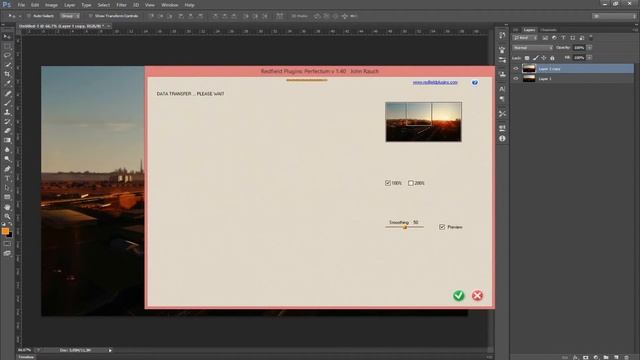This screenshot has width=640, height=360.
Task: Select the Brush tool
Action: click(7, 102)
